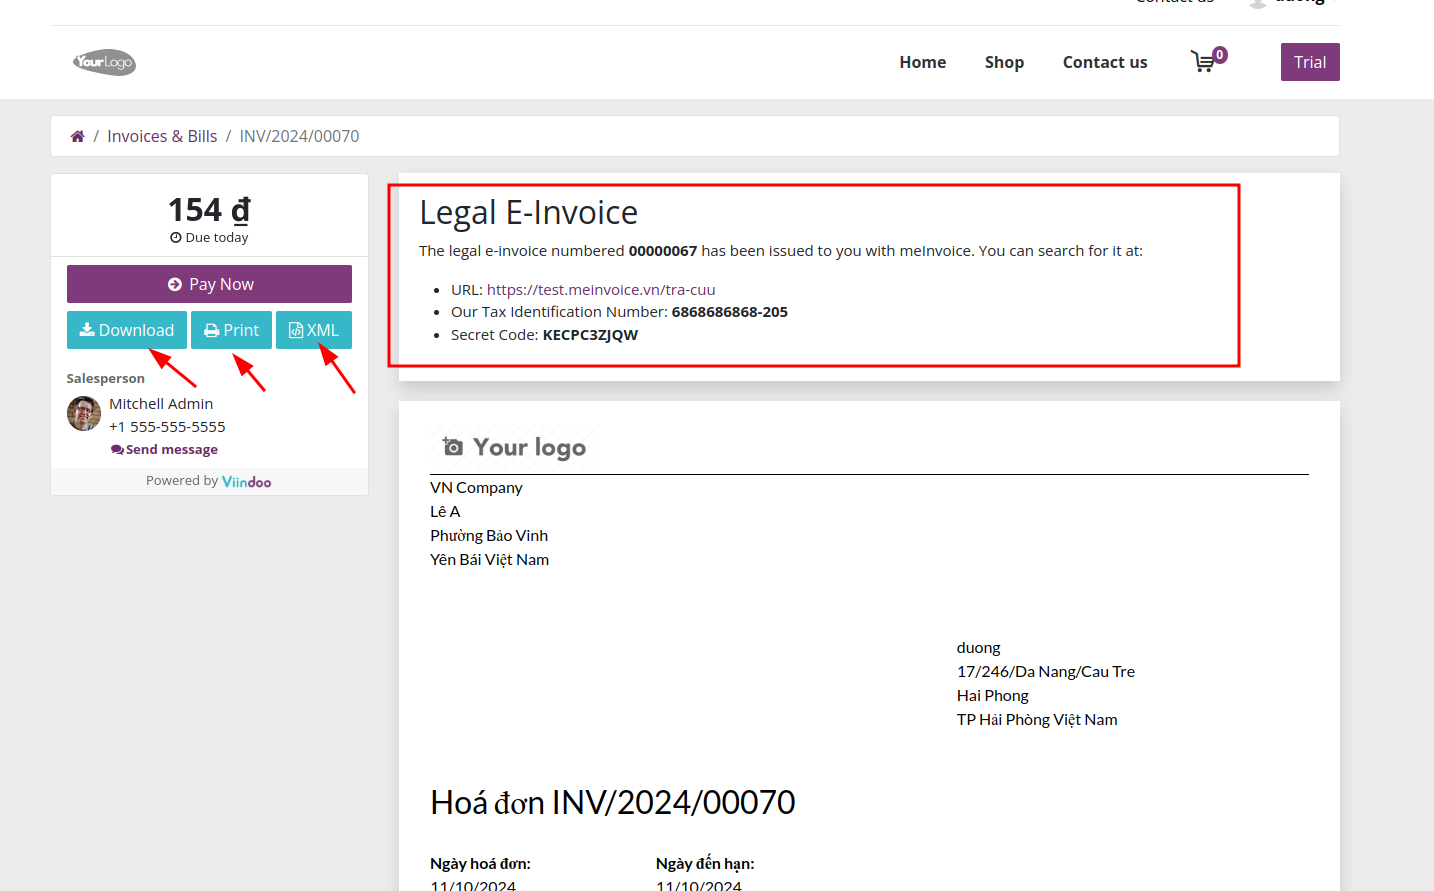
Task: Click Mitchell Admin's profile picture
Action: click(84, 413)
